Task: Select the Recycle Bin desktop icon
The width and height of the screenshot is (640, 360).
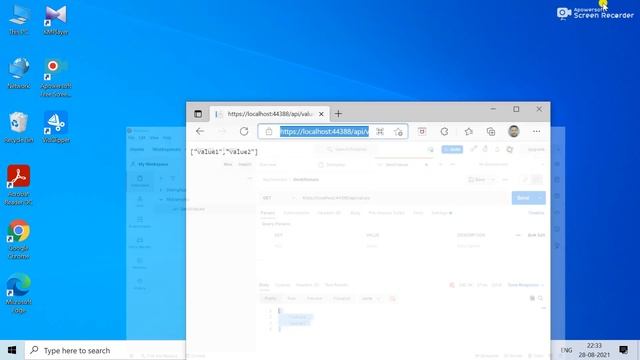Action: click(19, 127)
